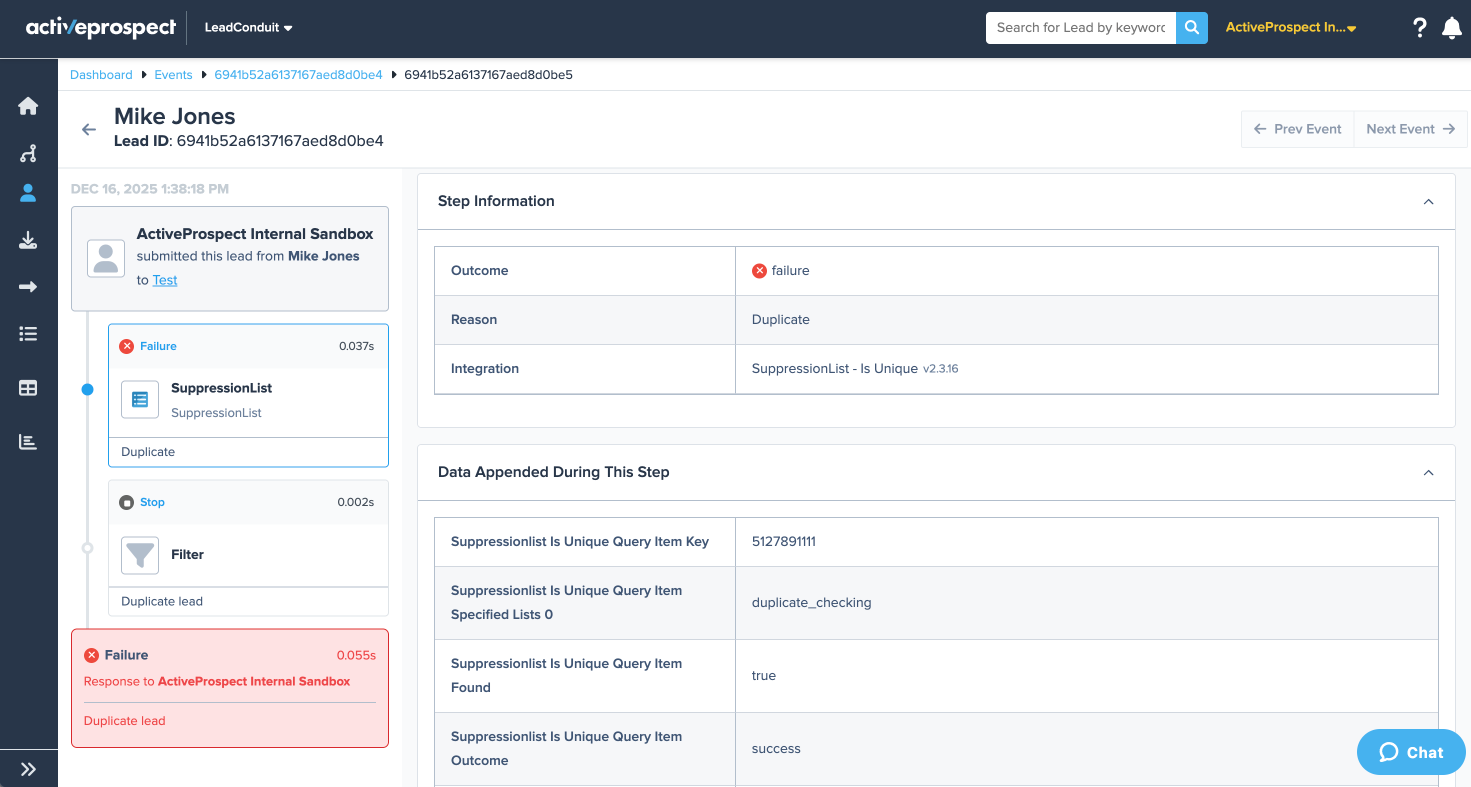Select the red Failure response card
This screenshot has width=1471, height=787.
click(230, 688)
